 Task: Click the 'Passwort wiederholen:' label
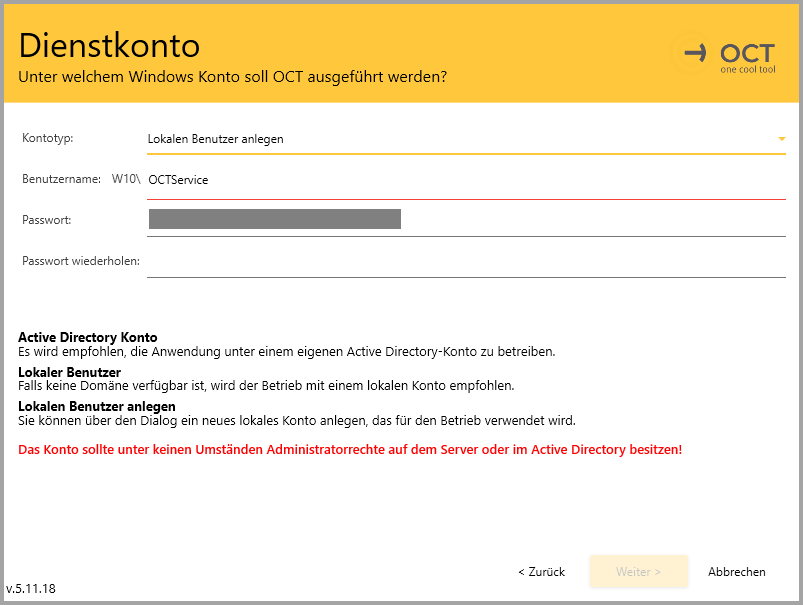[81, 262]
